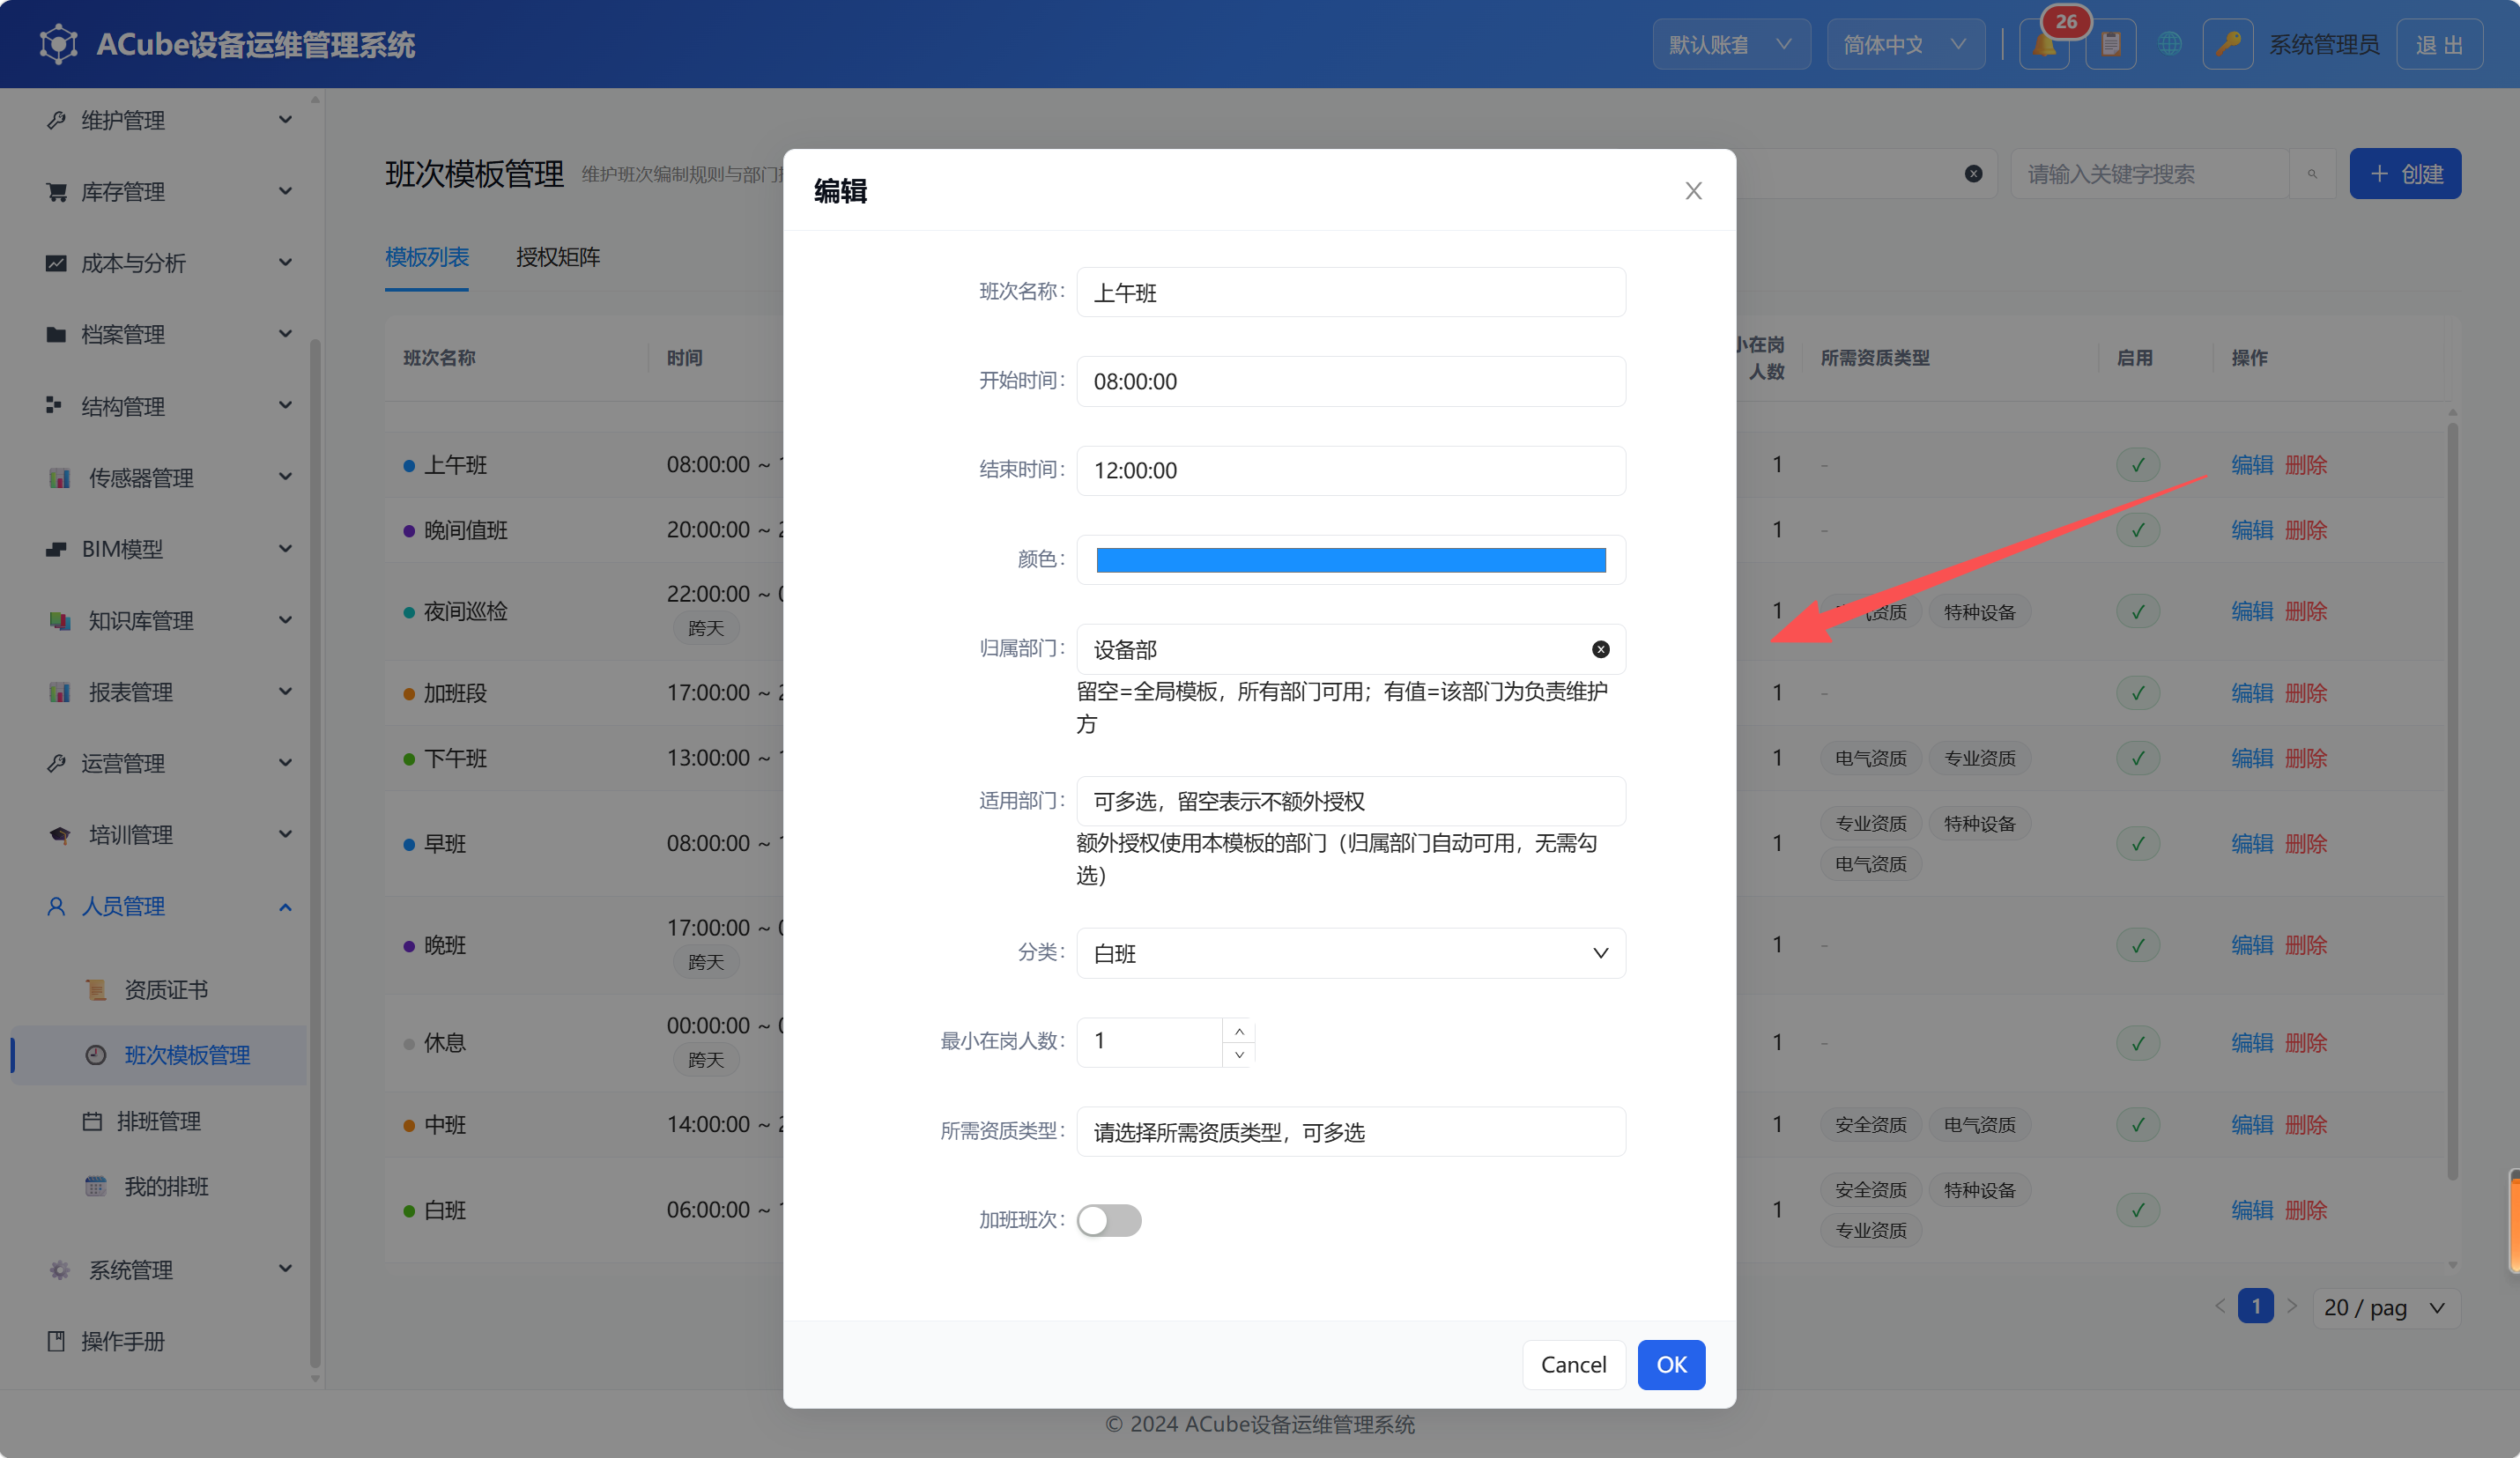
Task: Switch to the 模板列表 tab
Action: (427, 257)
